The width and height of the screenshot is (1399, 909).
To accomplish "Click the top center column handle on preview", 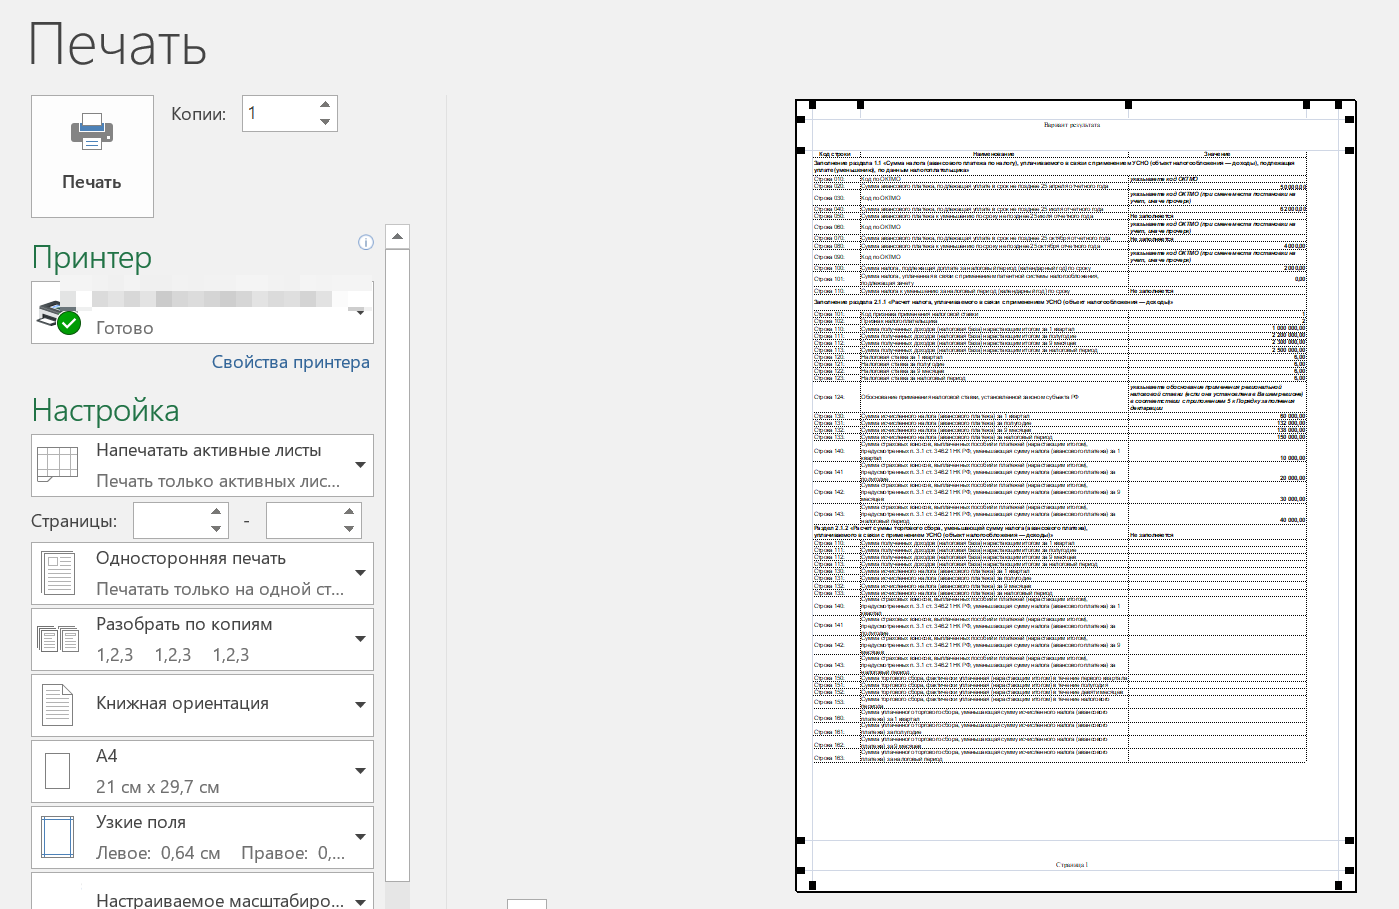I will coord(1128,105).
